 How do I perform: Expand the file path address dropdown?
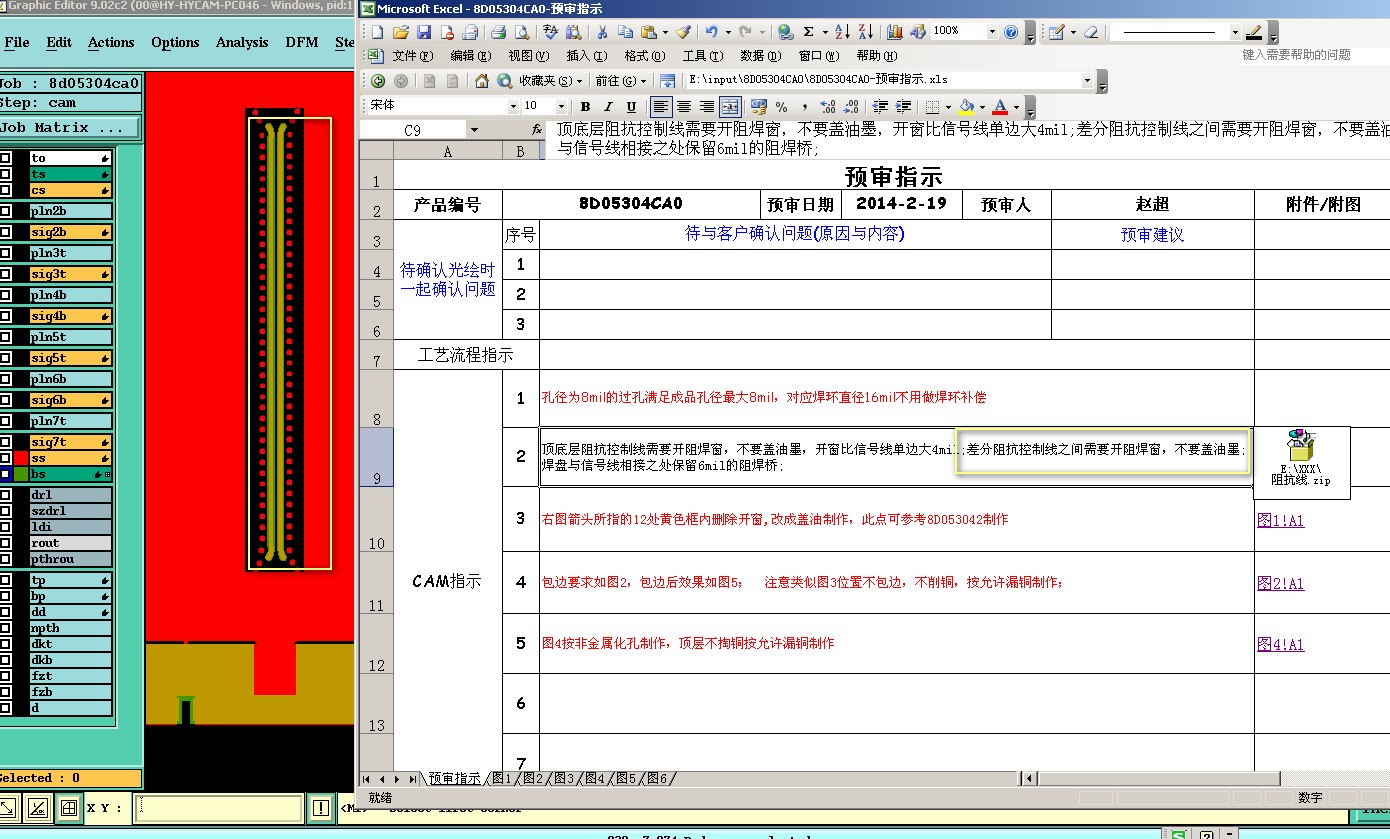tap(1088, 80)
